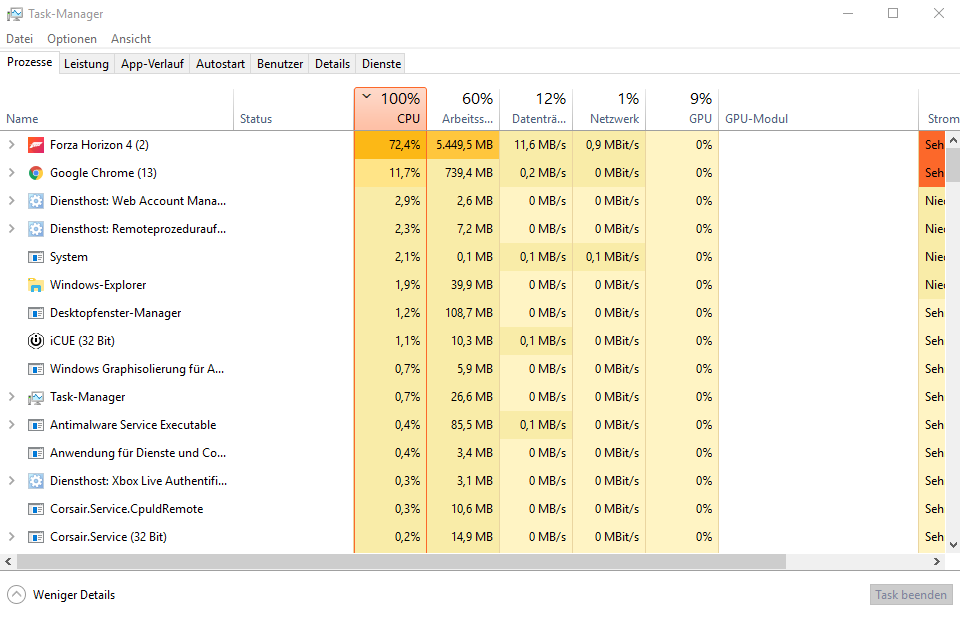Switch to the Details tab
Screen dimensions: 960x617
[332, 64]
